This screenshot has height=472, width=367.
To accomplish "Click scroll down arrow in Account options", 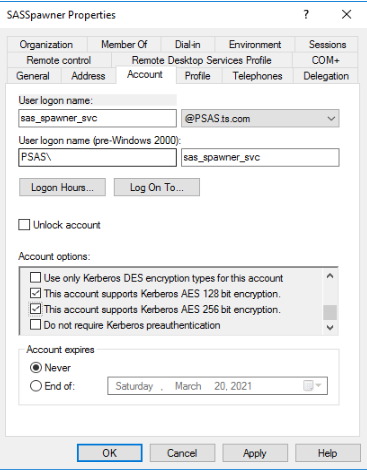I will (330, 327).
